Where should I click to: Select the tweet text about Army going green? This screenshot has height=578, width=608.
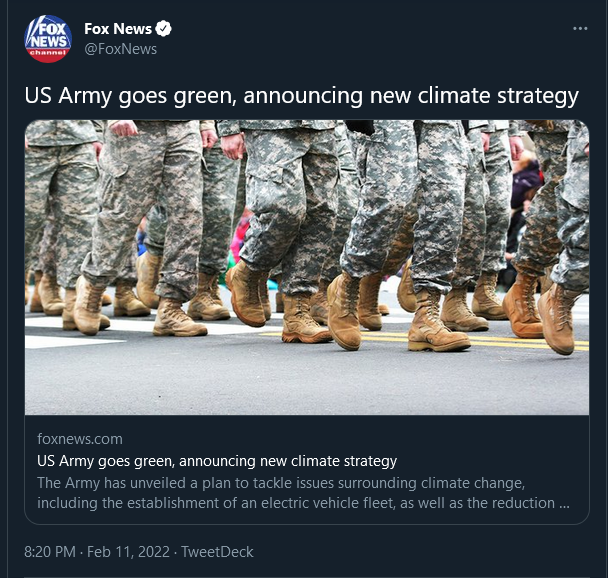[301, 96]
